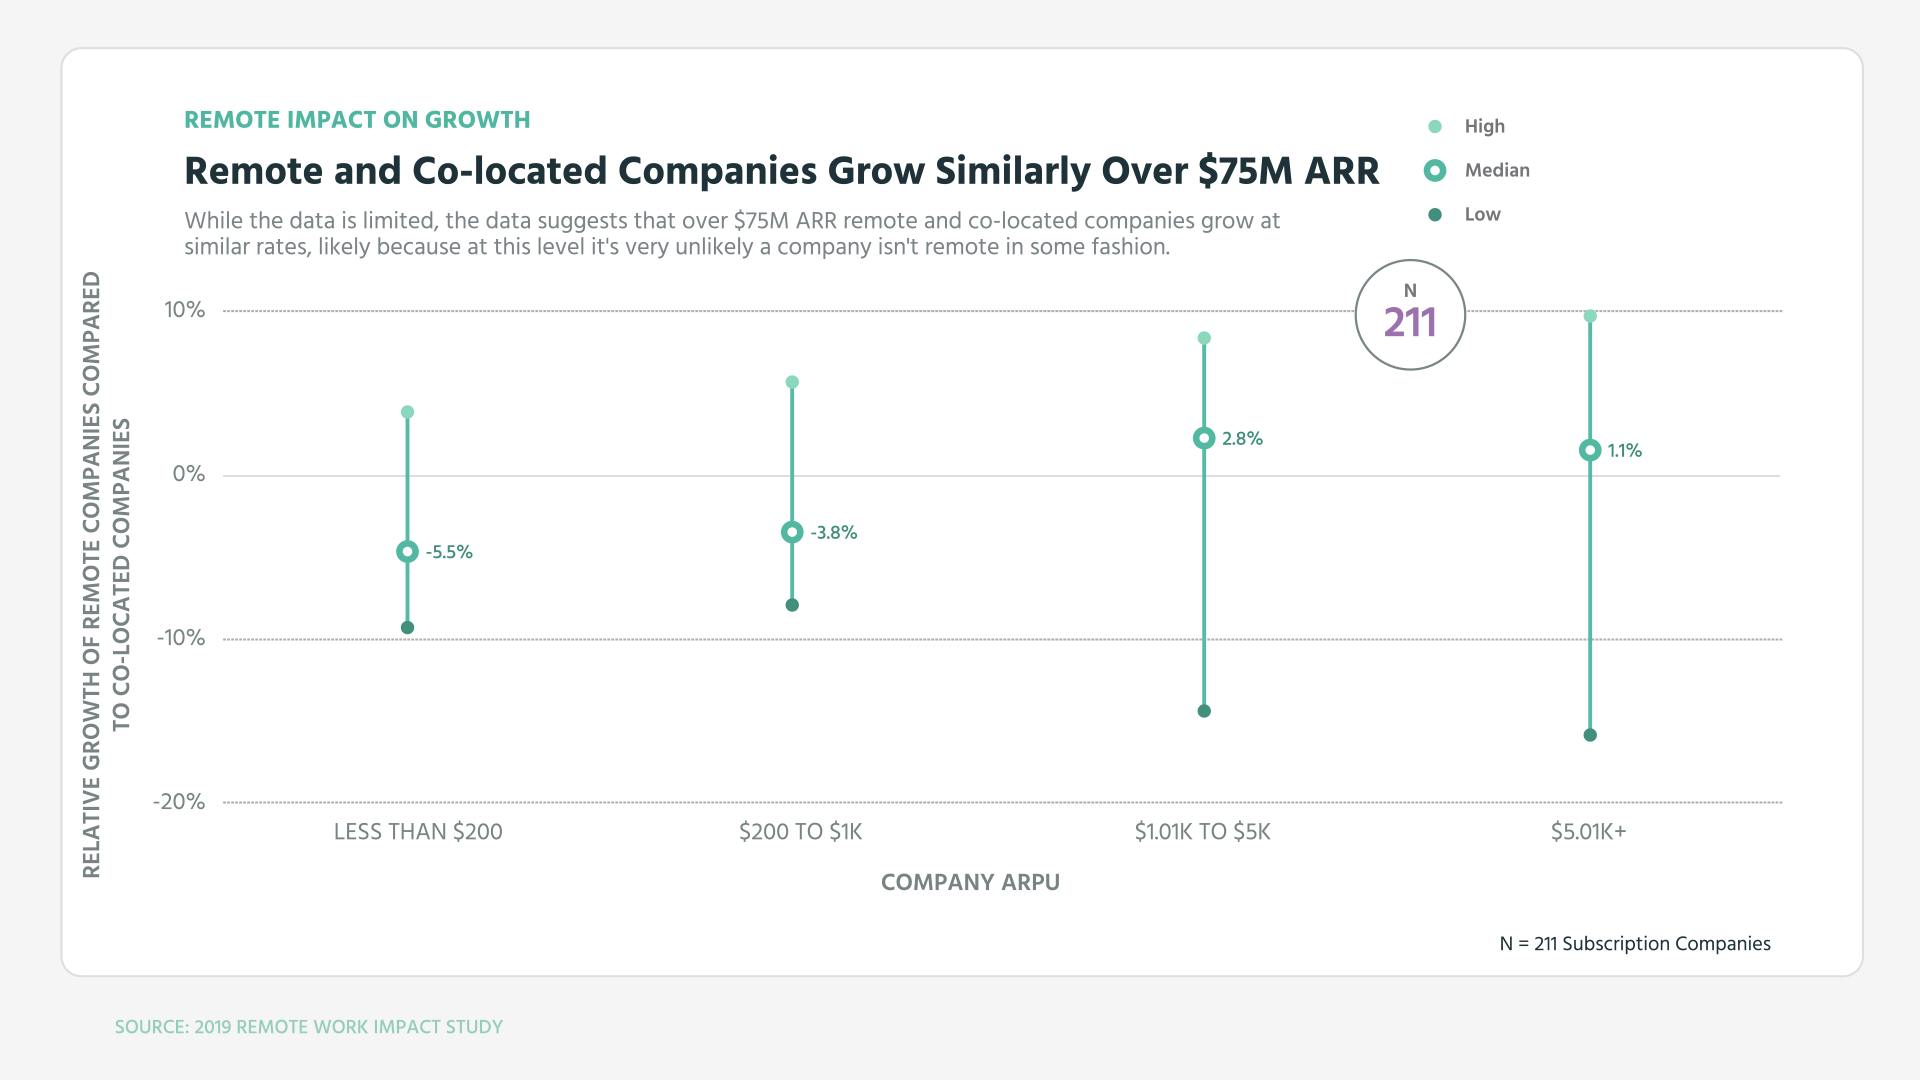The width and height of the screenshot is (1920, 1080).
Task: Click the median marker showing -3.8%
Action: point(791,532)
